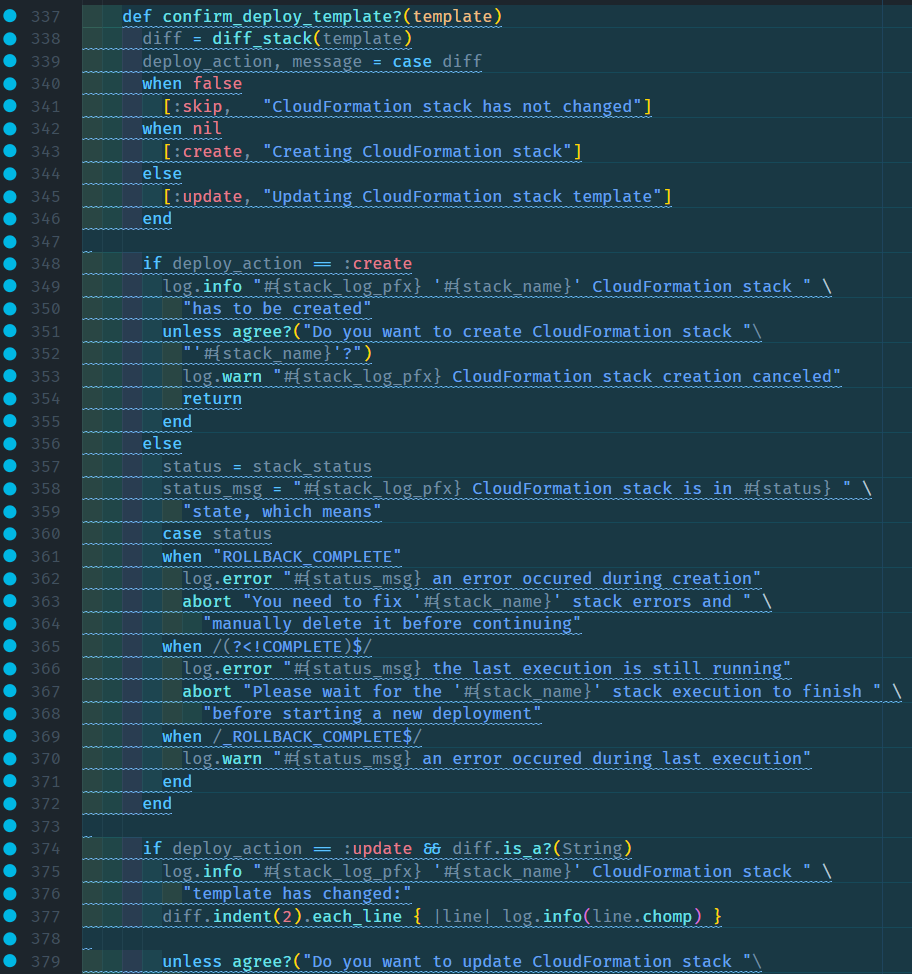The height and width of the screenshot is (974, 912).
Task: Click the breakpoint dot at line 365
Action: [10, 646]
